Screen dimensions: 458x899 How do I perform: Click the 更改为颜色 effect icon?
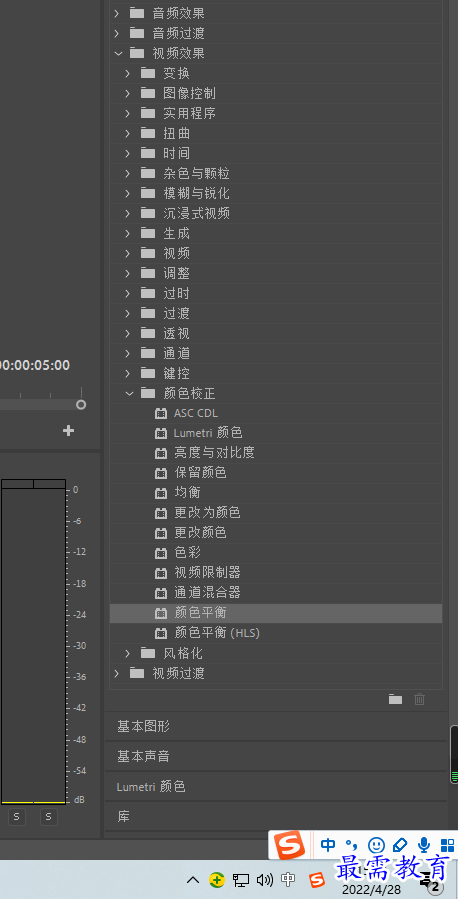tap(161, 513)
